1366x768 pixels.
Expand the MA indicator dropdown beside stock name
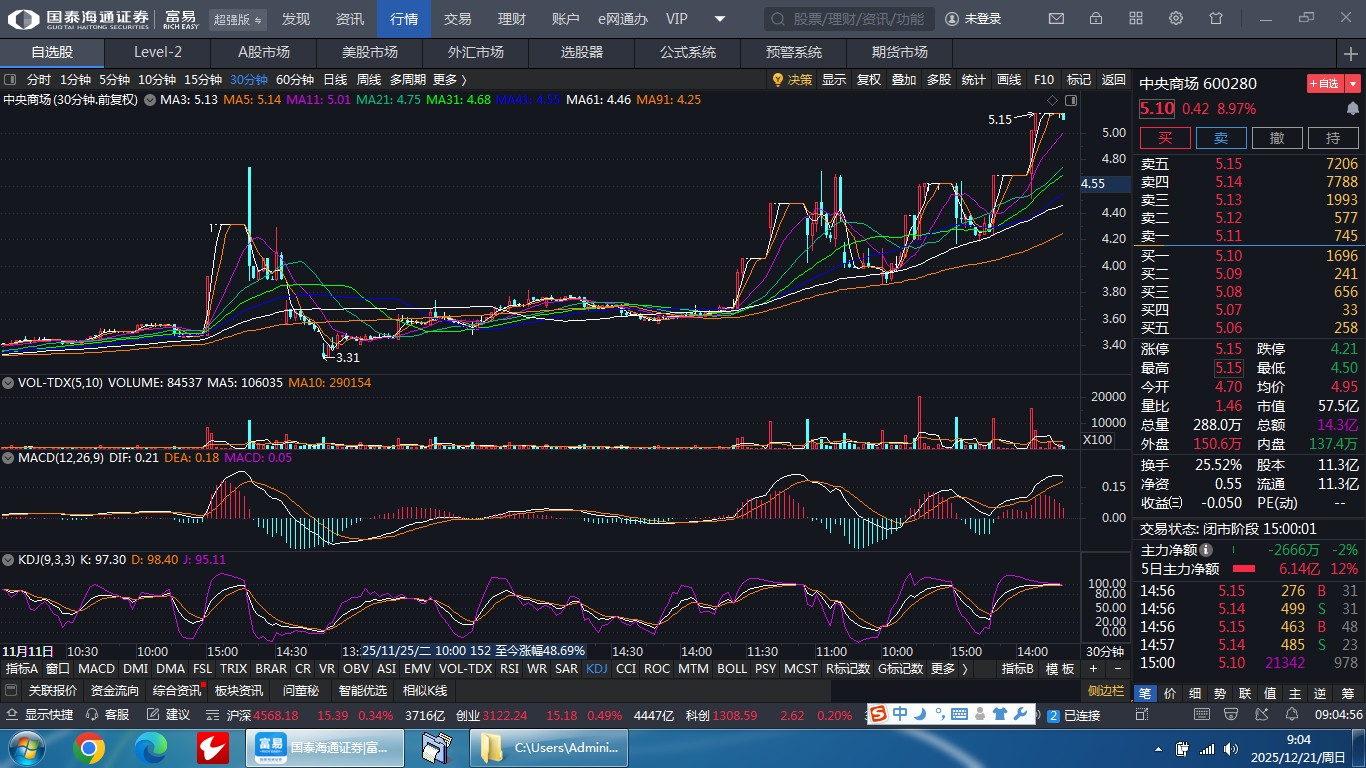click(x=150, y=100)
